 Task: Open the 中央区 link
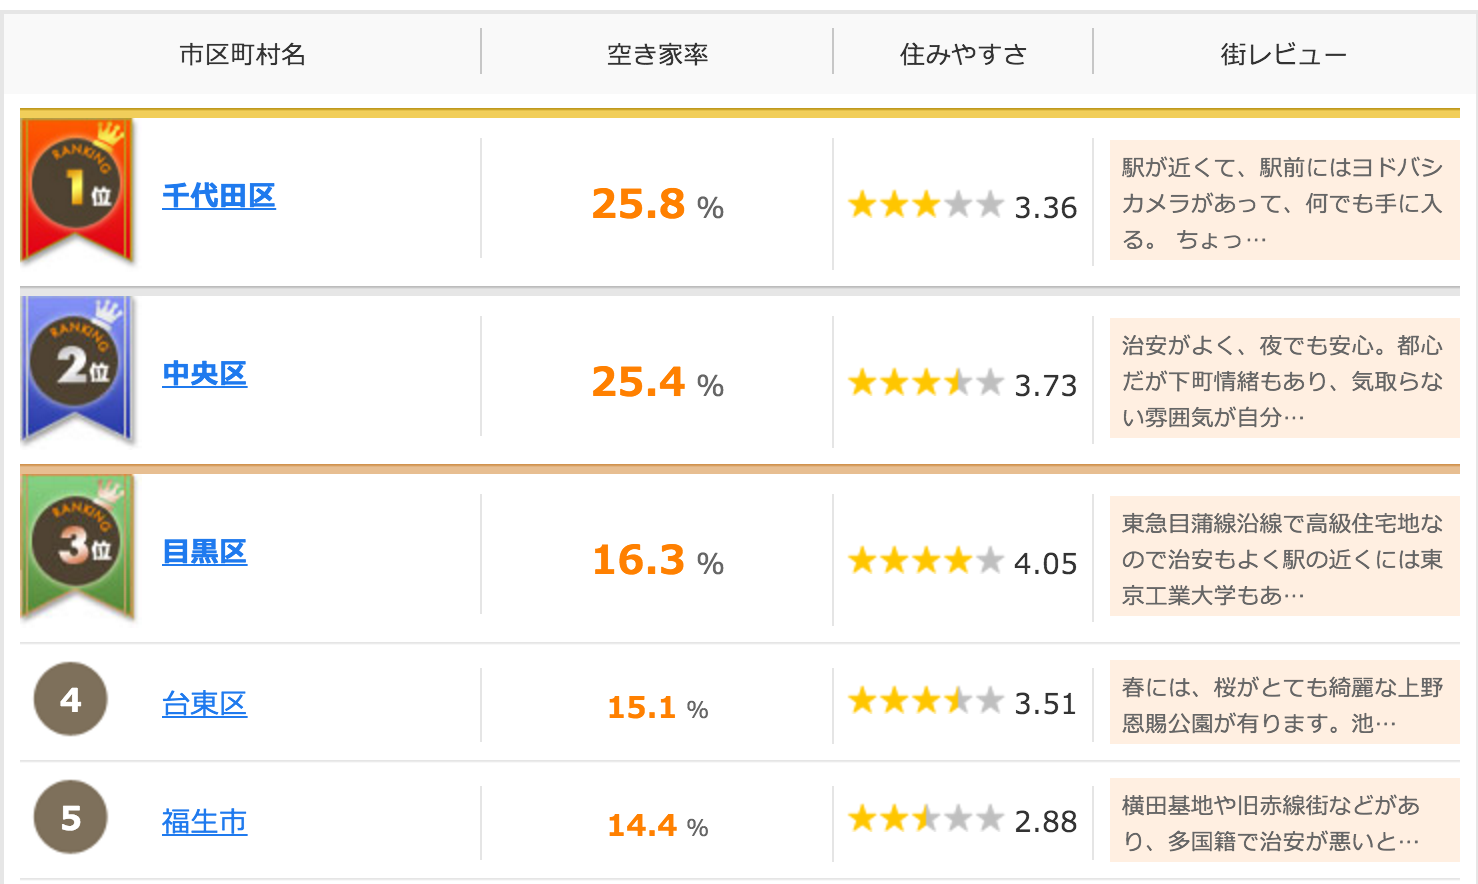(205, 374)
